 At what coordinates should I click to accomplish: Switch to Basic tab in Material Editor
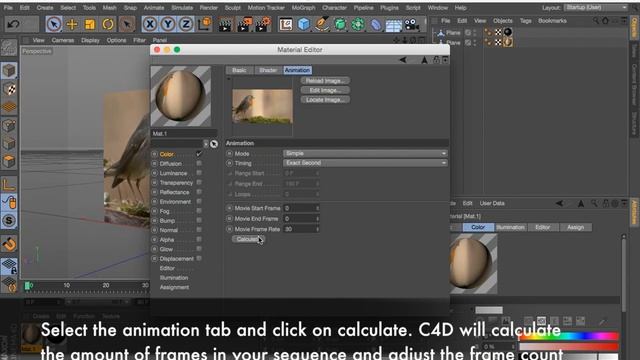pos(239,70)
